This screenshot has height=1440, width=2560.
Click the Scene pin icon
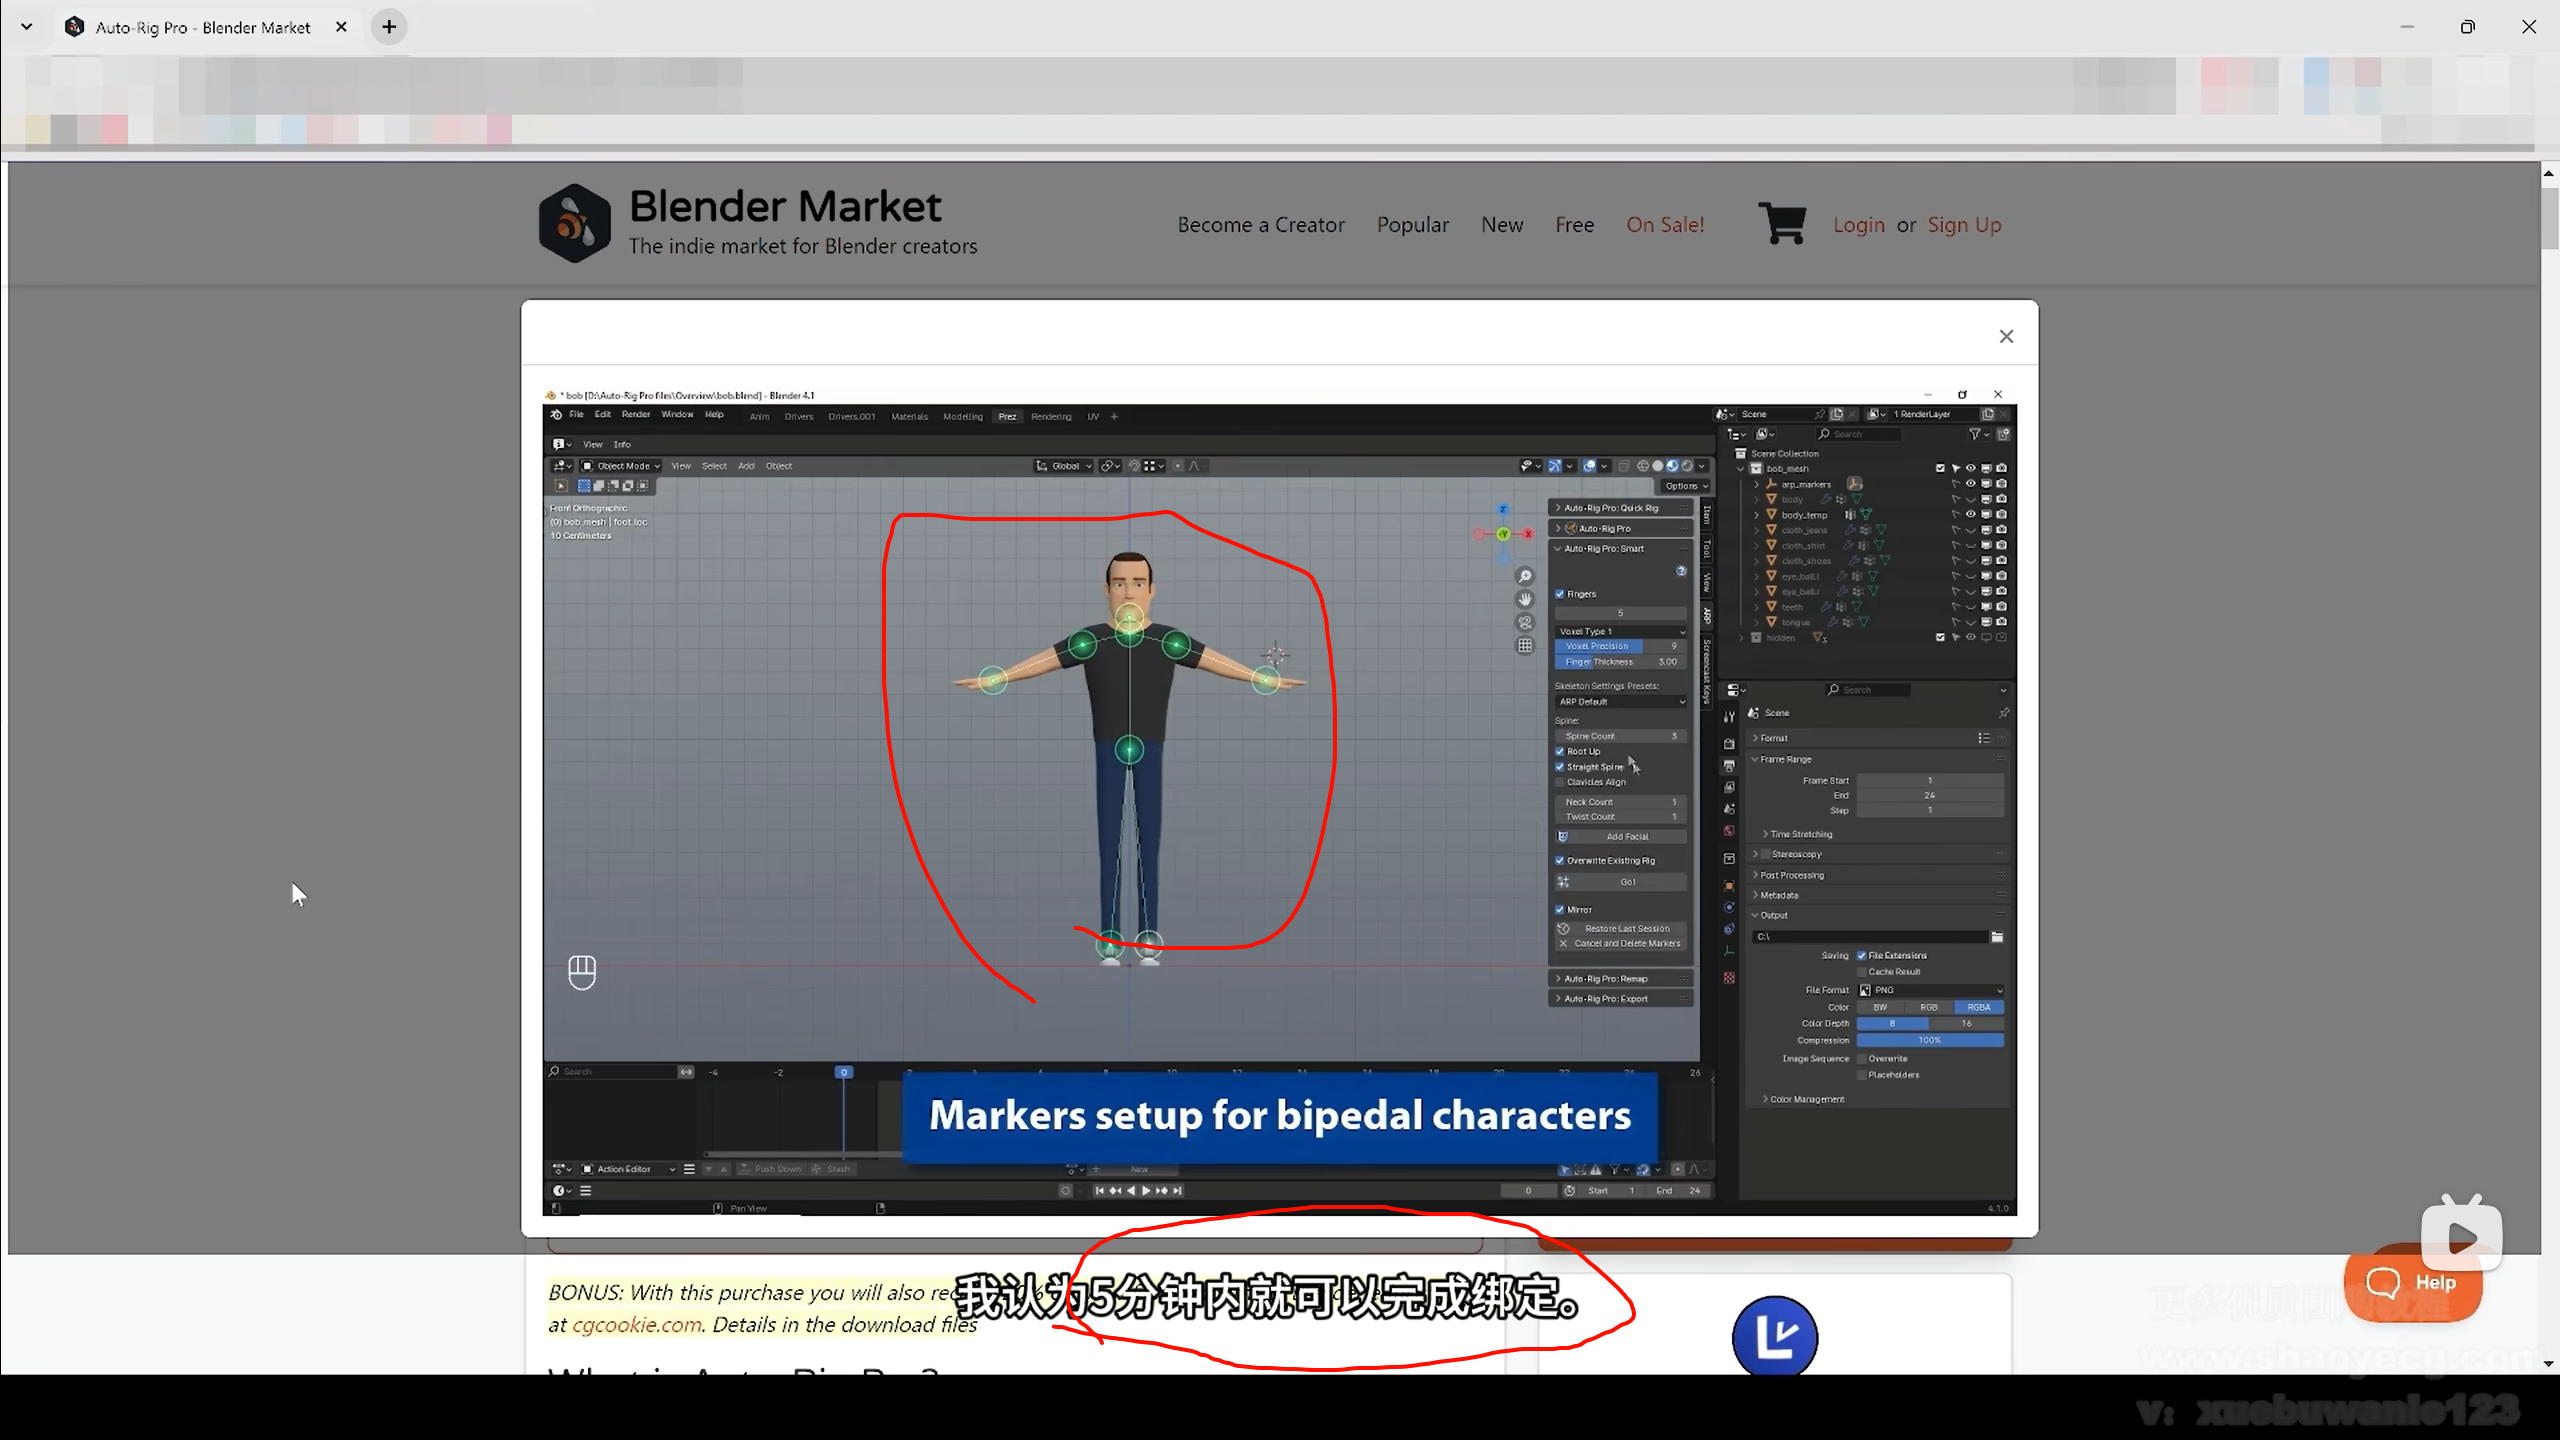pos(2003,713)
